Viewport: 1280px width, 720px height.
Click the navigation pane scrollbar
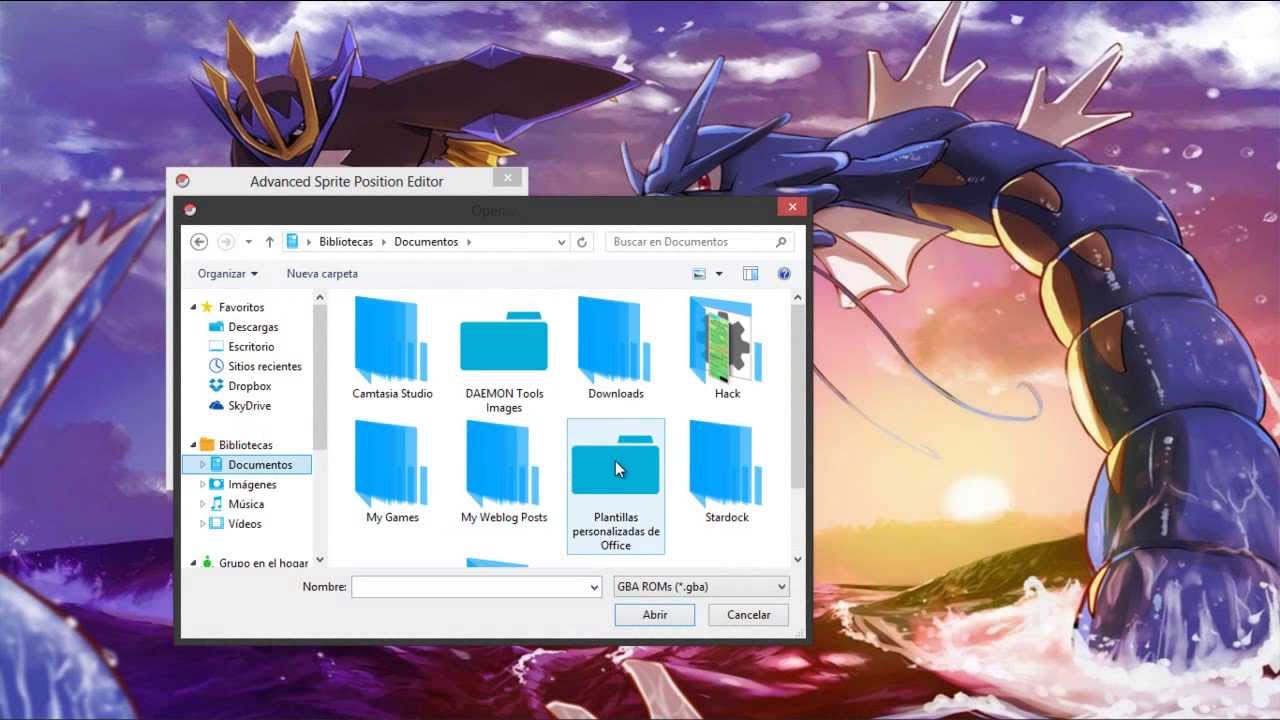320,377
